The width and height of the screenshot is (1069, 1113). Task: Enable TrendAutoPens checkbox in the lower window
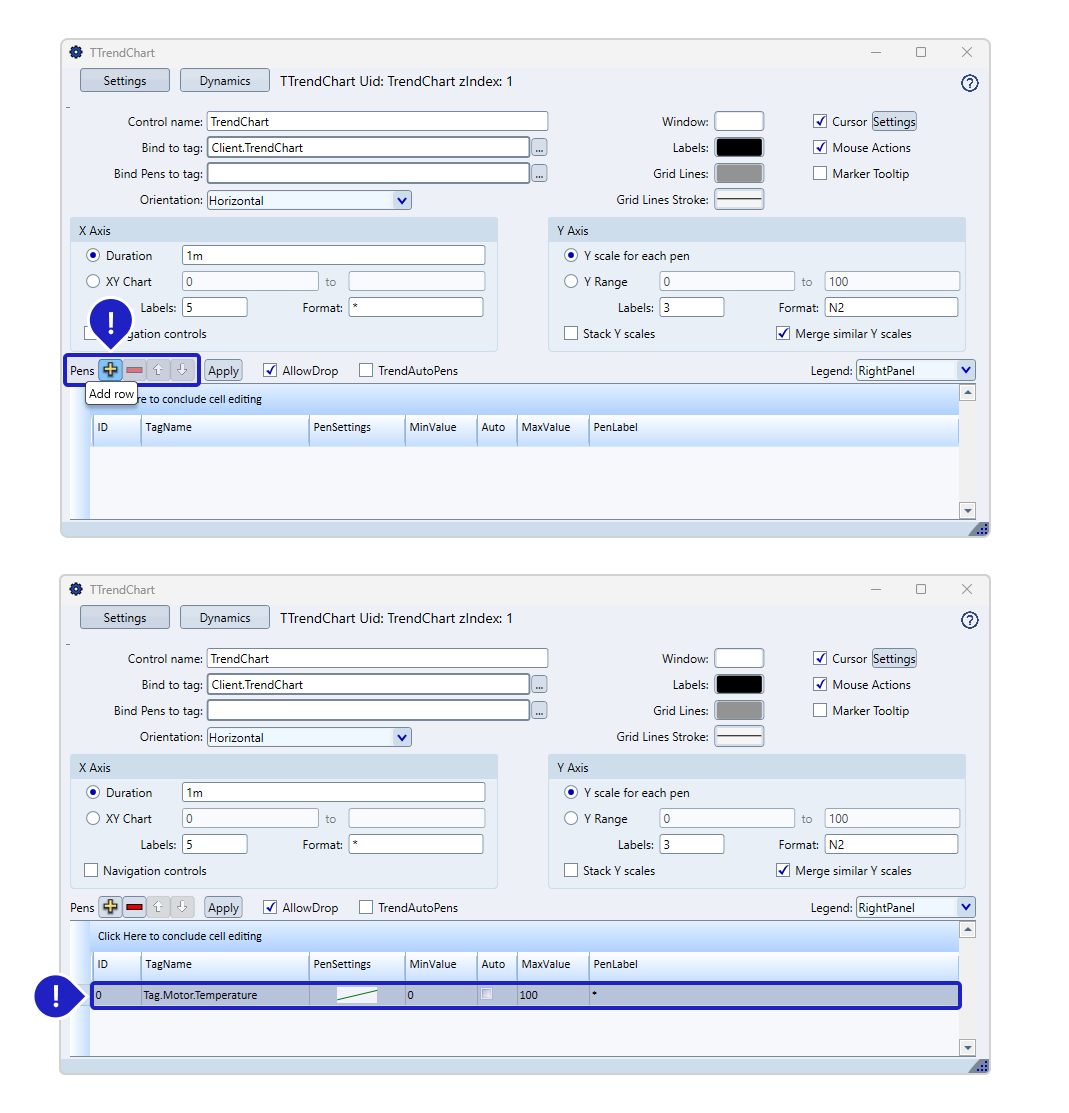pyautogui.click(x=366, y=907)
